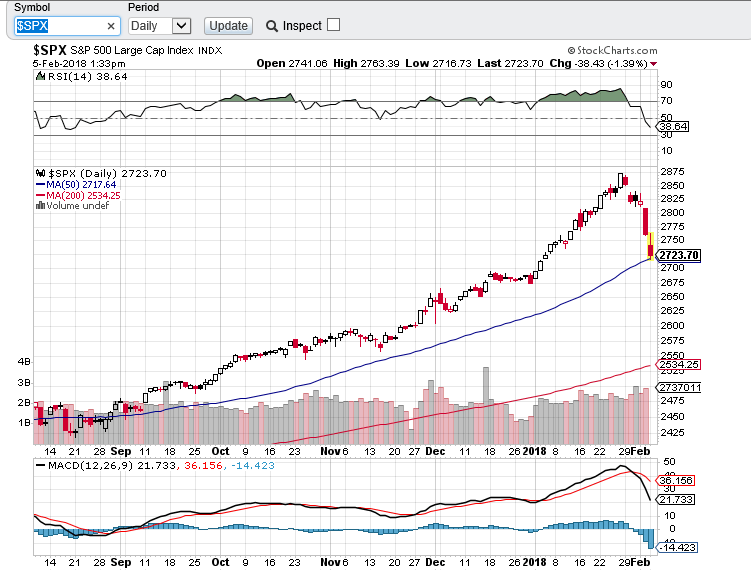
Task: Click the Sep label on price chart axis
Action: point(121,451)
